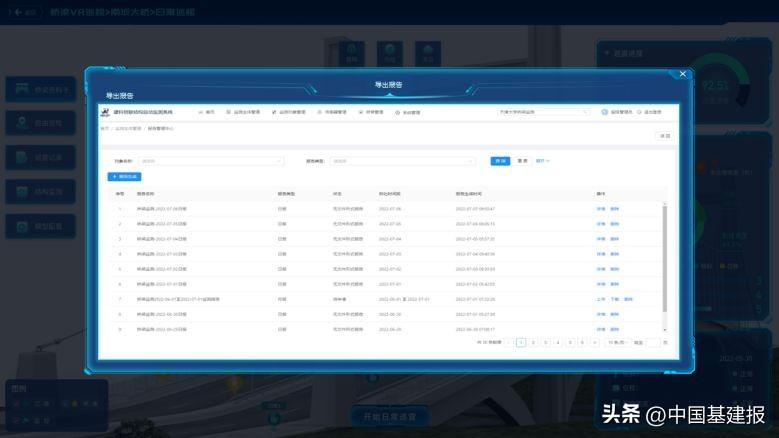Expand the object name dropdown
Screen dimensions: 779x438
click(x=212, y=161)
